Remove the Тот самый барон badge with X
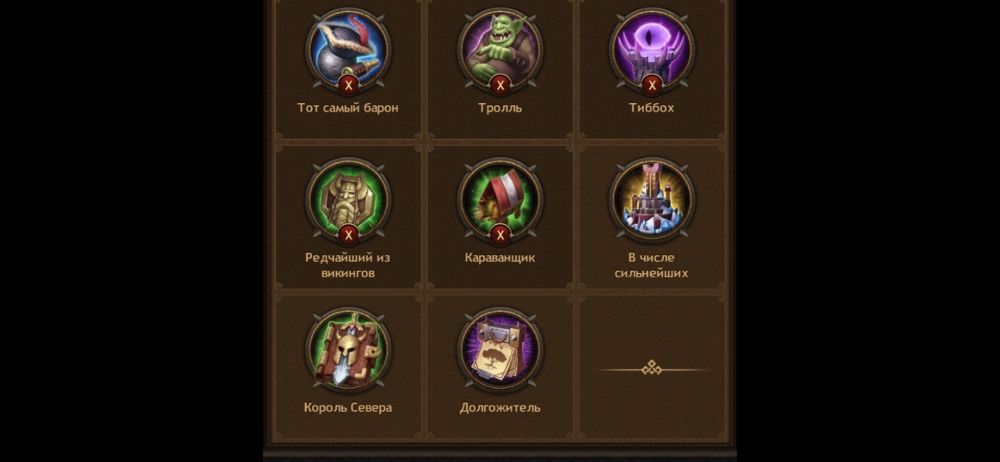Image resolution: width=1000 pixels, height=462 pixels. tap(348, 85)
